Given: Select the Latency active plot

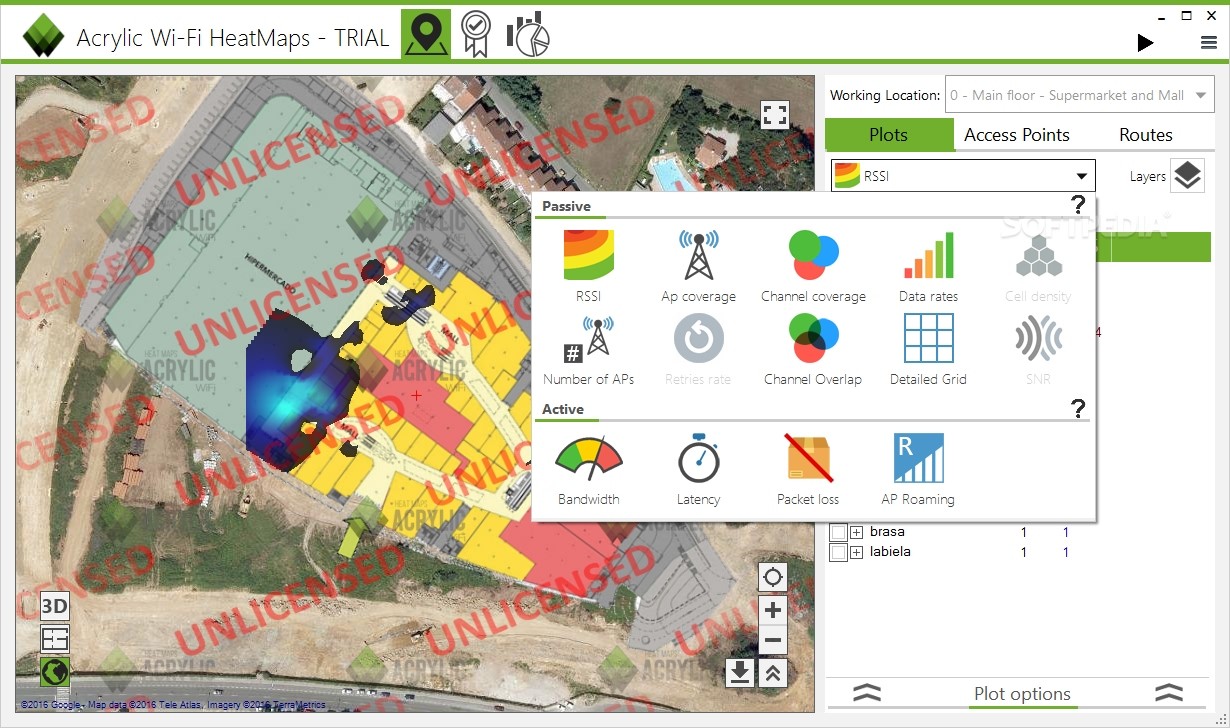Looking at the screenshot, I should coord(698,459).
